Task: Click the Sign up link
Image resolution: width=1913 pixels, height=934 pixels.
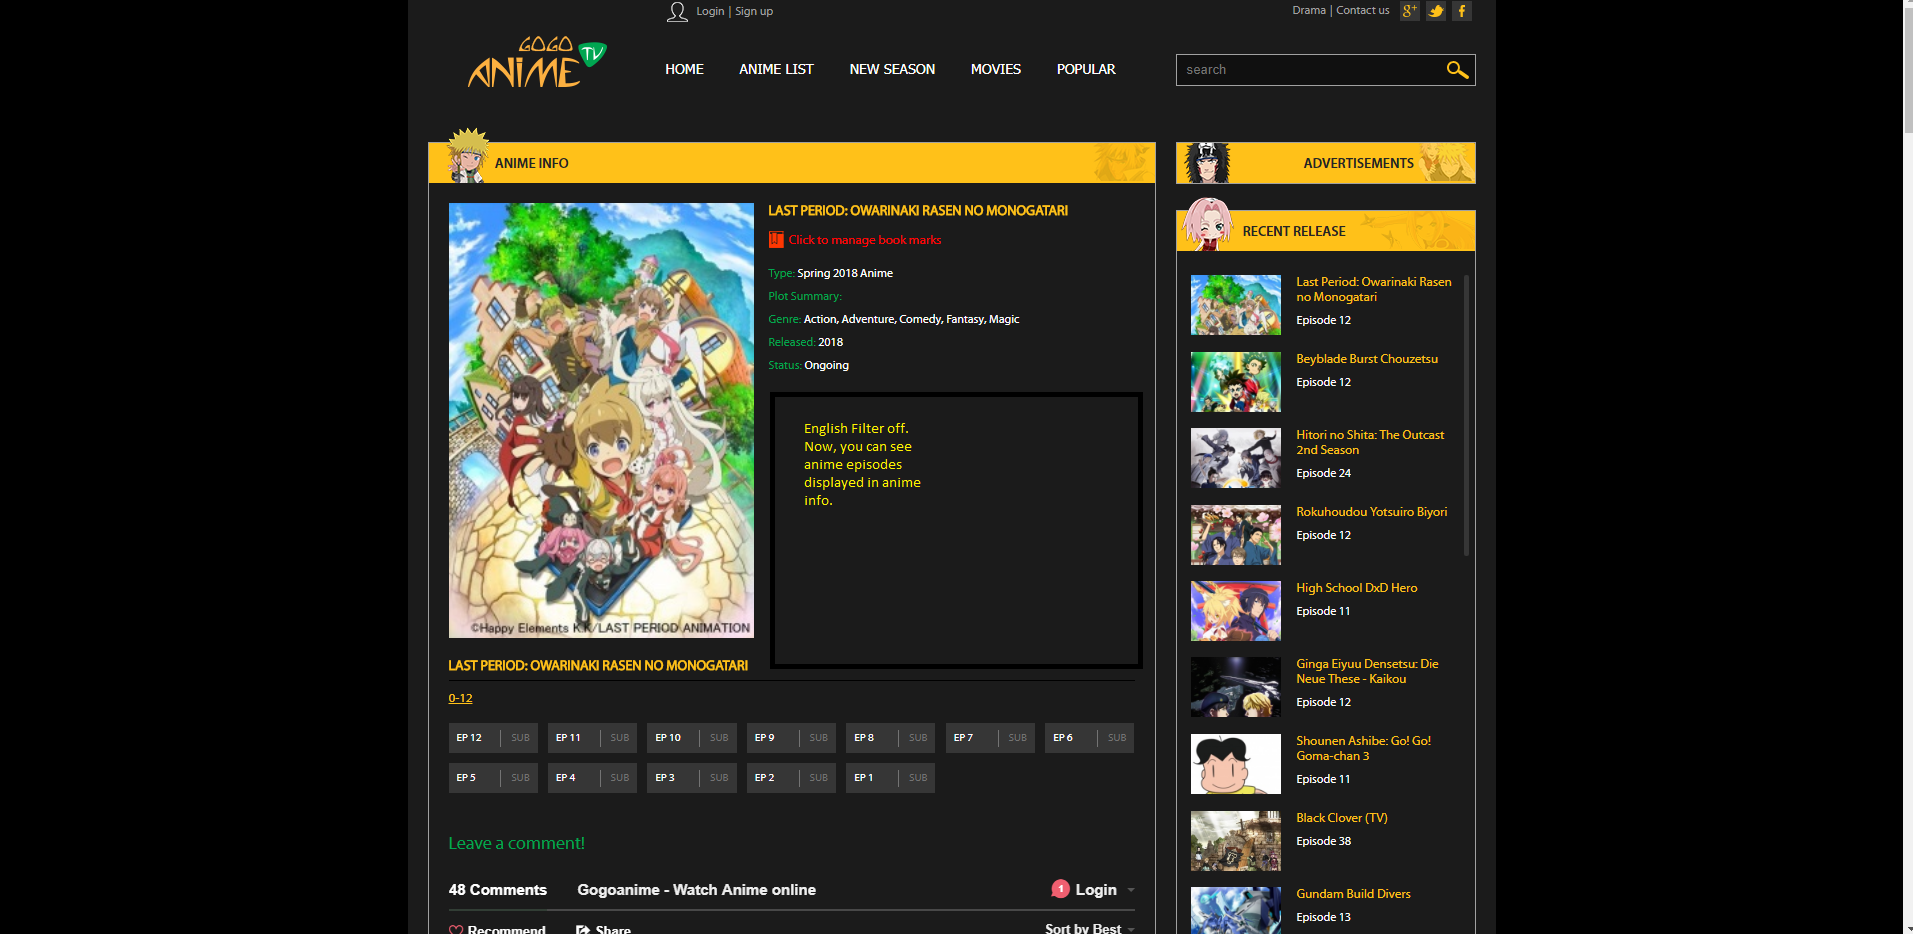Action: tap(754, 11)
